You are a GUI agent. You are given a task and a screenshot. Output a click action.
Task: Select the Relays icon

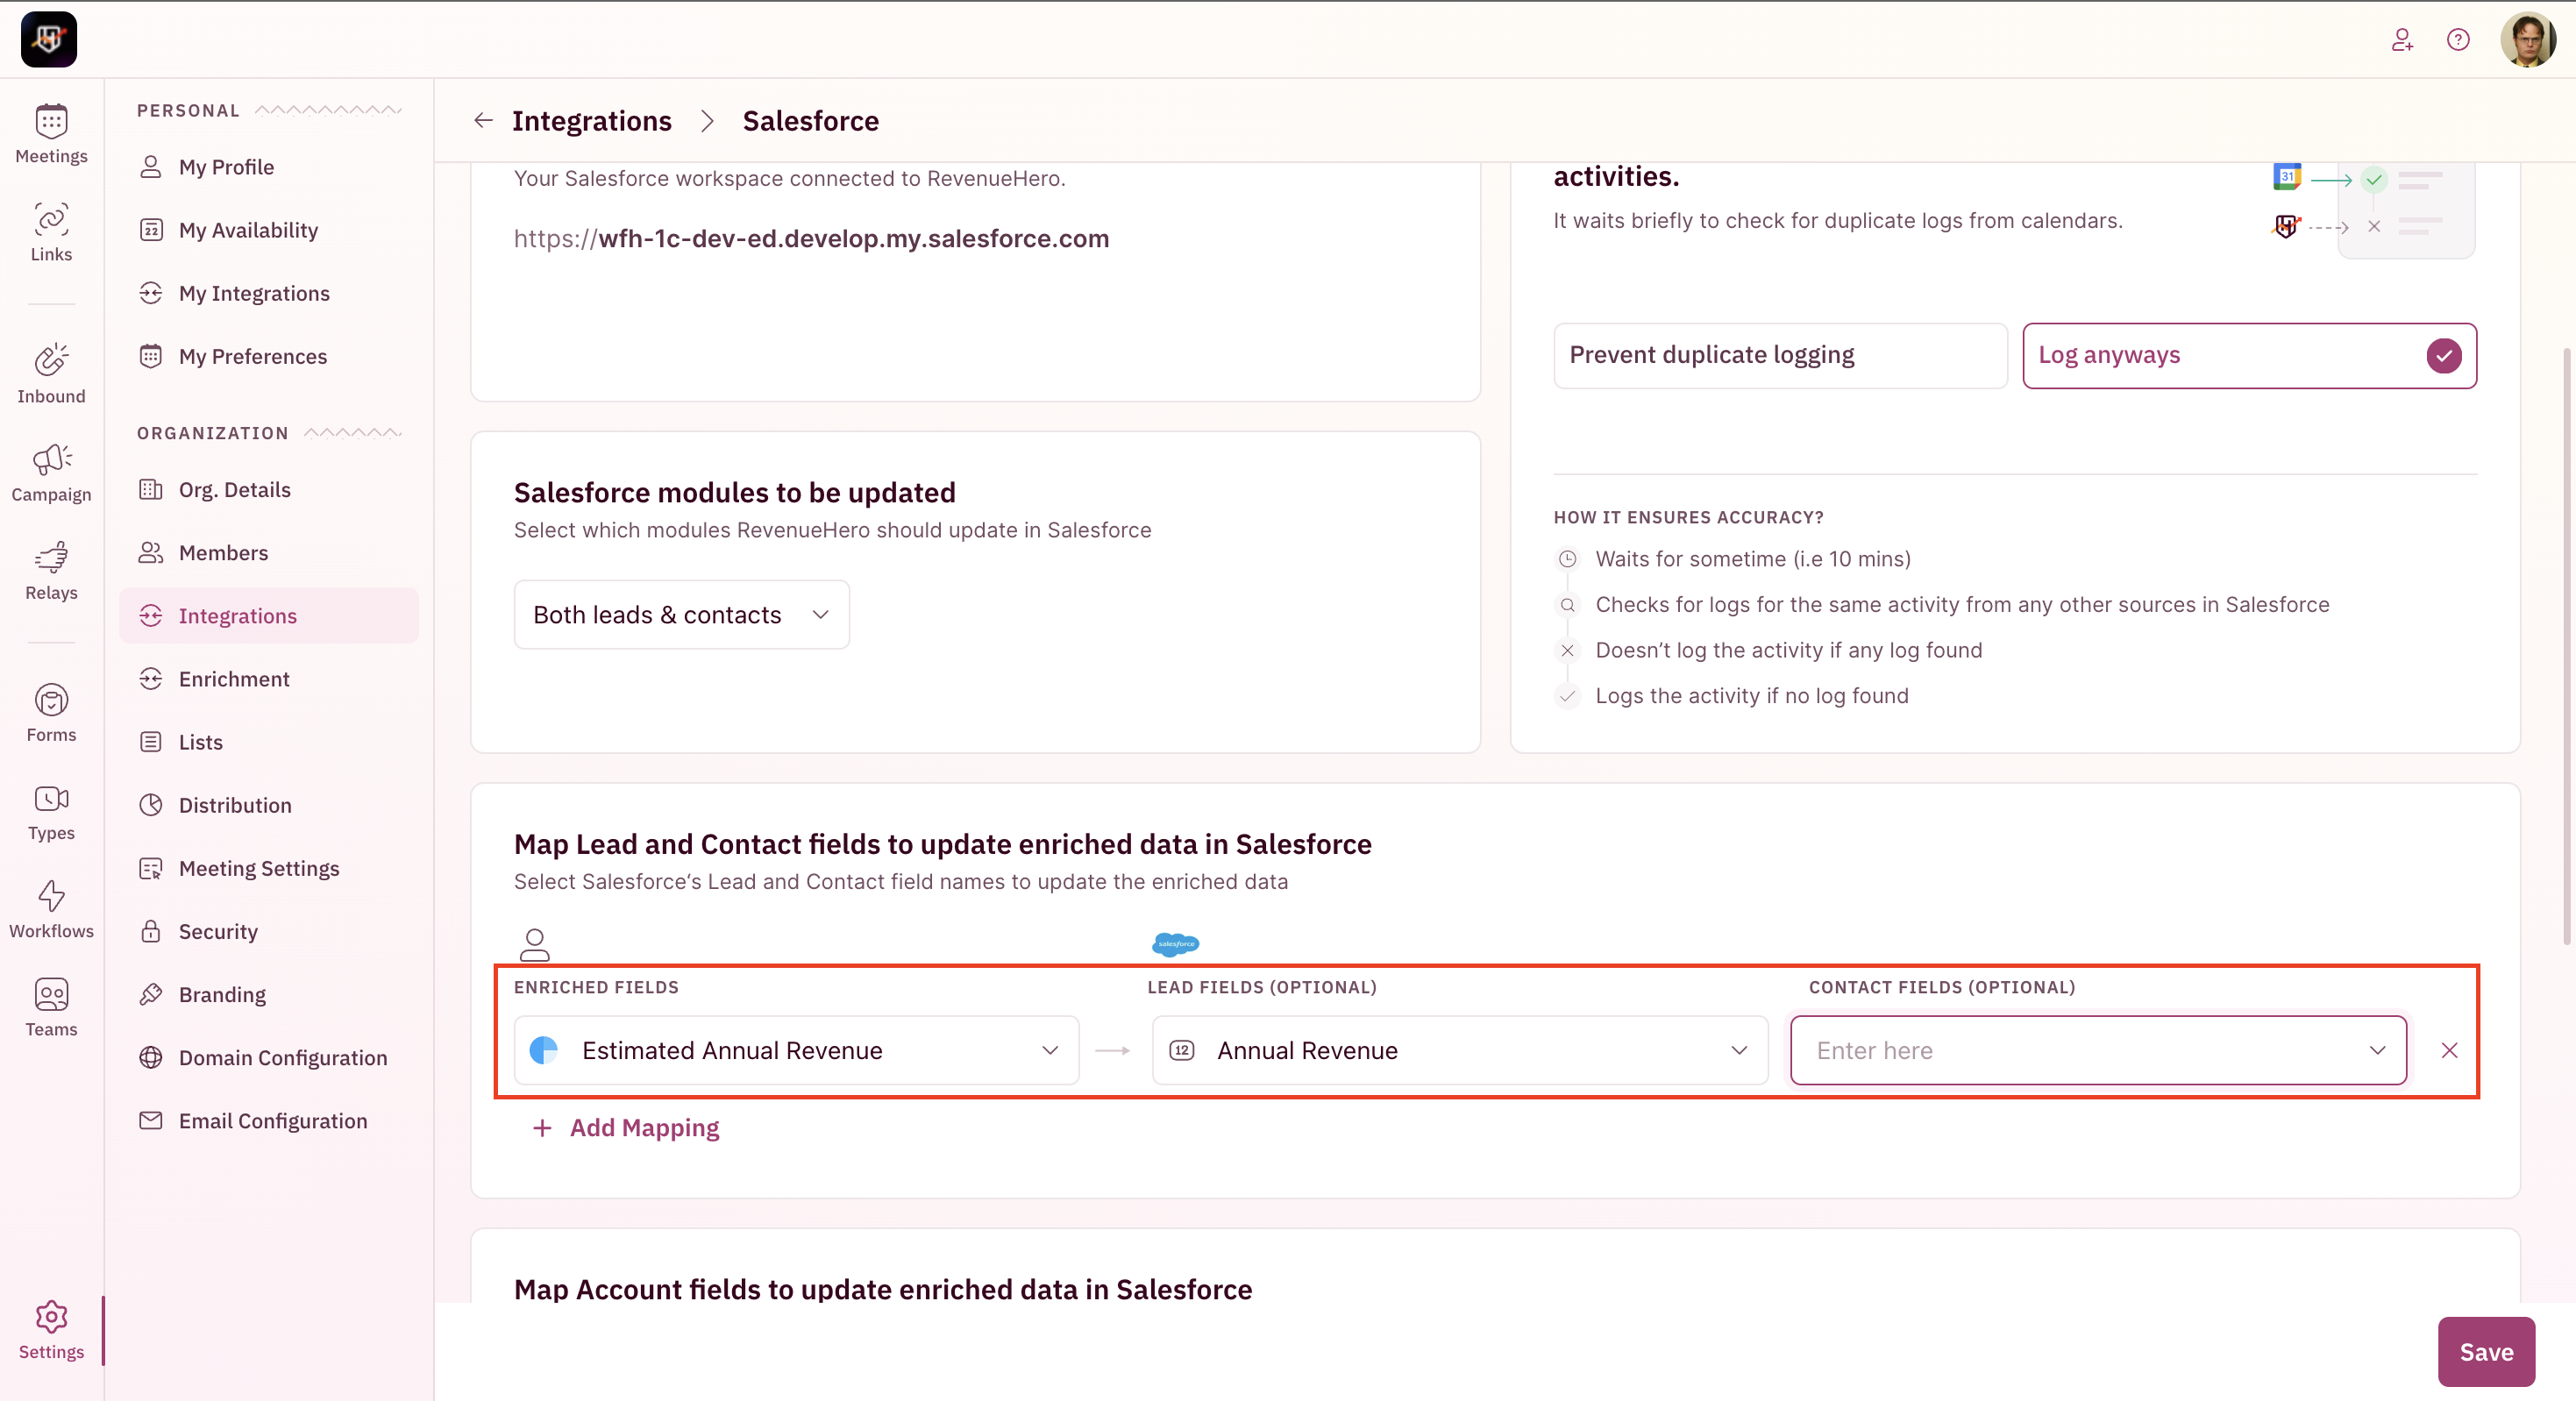click(51, 570)
